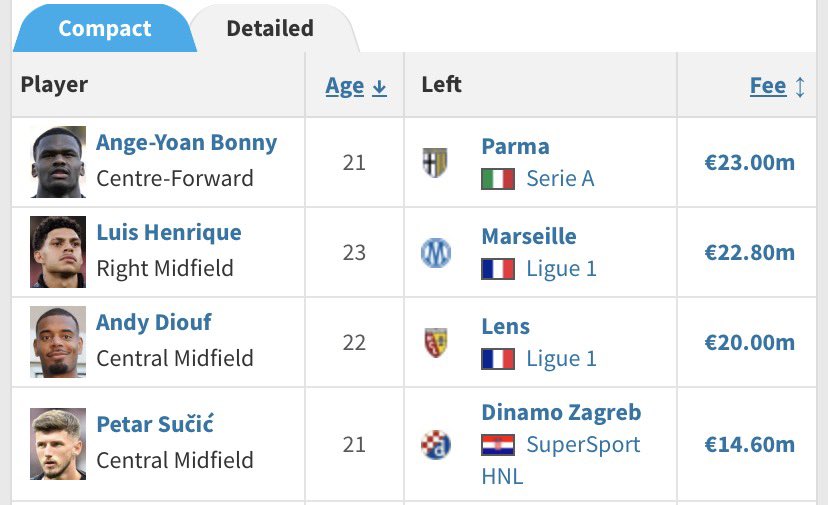Click the Lens club crest icon
The width and height of the screenshot is (828, 505).
pos(435,343)
